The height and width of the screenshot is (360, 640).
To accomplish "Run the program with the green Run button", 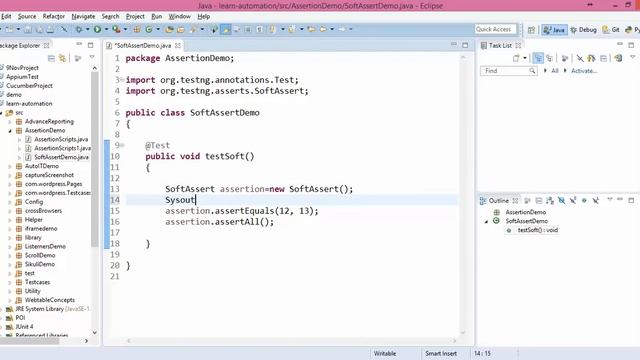I will 97,29.
